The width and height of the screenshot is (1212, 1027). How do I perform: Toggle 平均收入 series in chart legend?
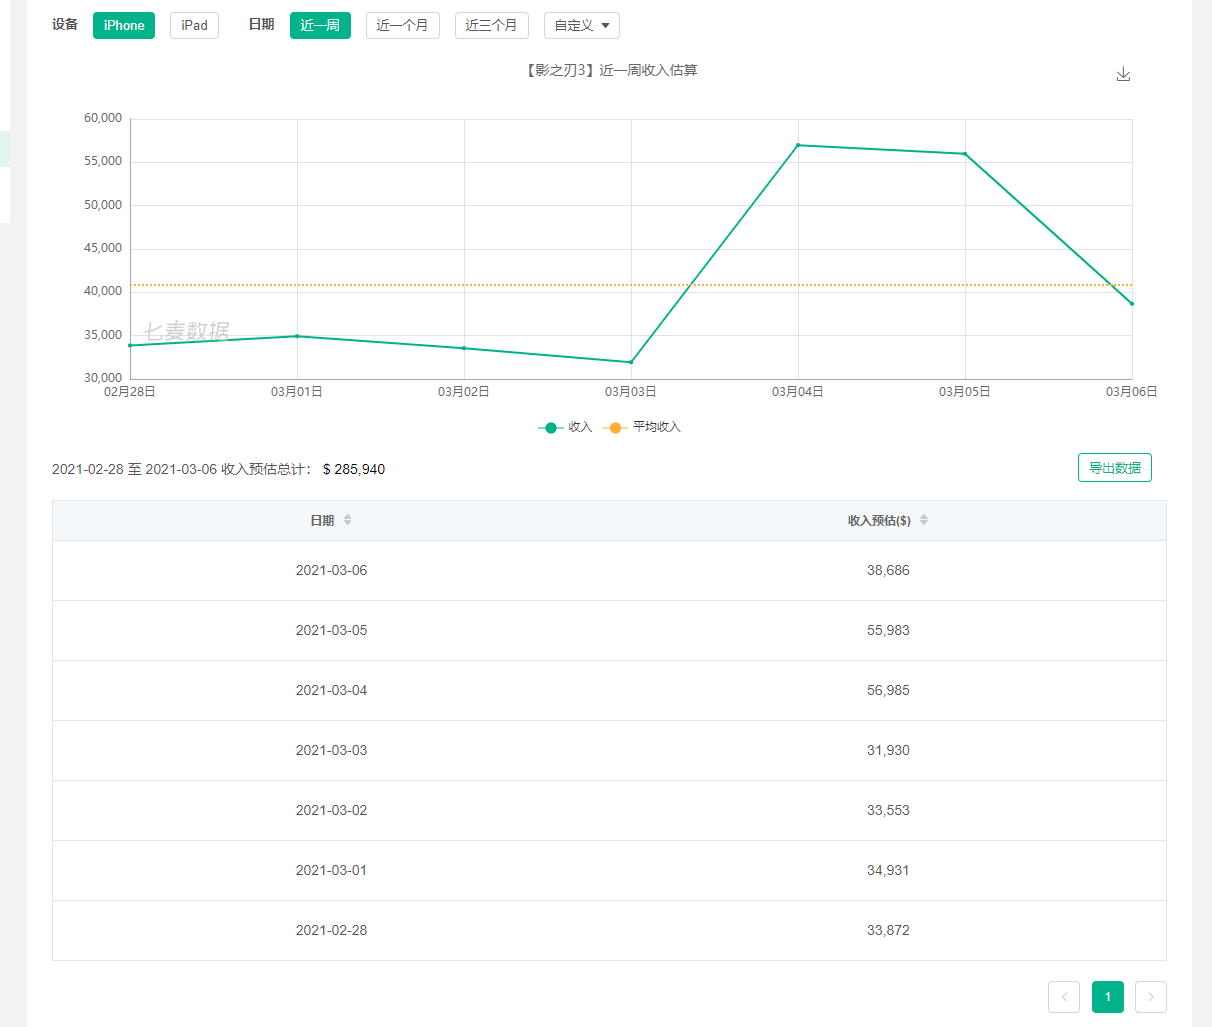pyautogui.click(x=642, y=427)
